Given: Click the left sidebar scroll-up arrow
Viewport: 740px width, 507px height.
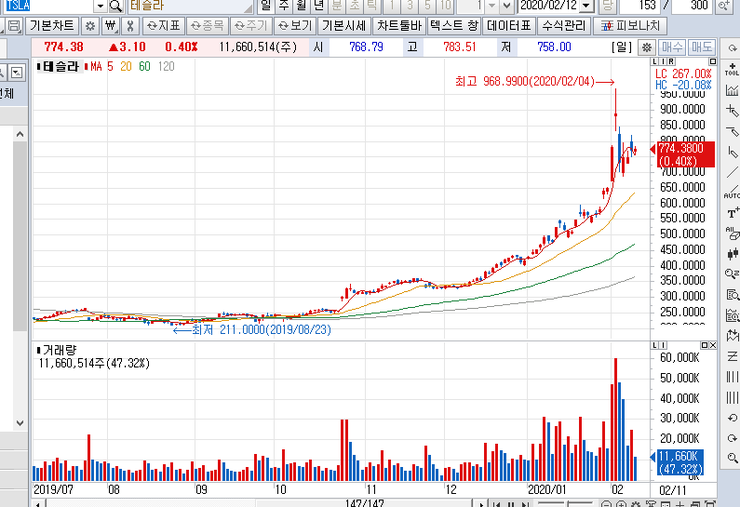Looking at the screenshot, I should point(20,135).
